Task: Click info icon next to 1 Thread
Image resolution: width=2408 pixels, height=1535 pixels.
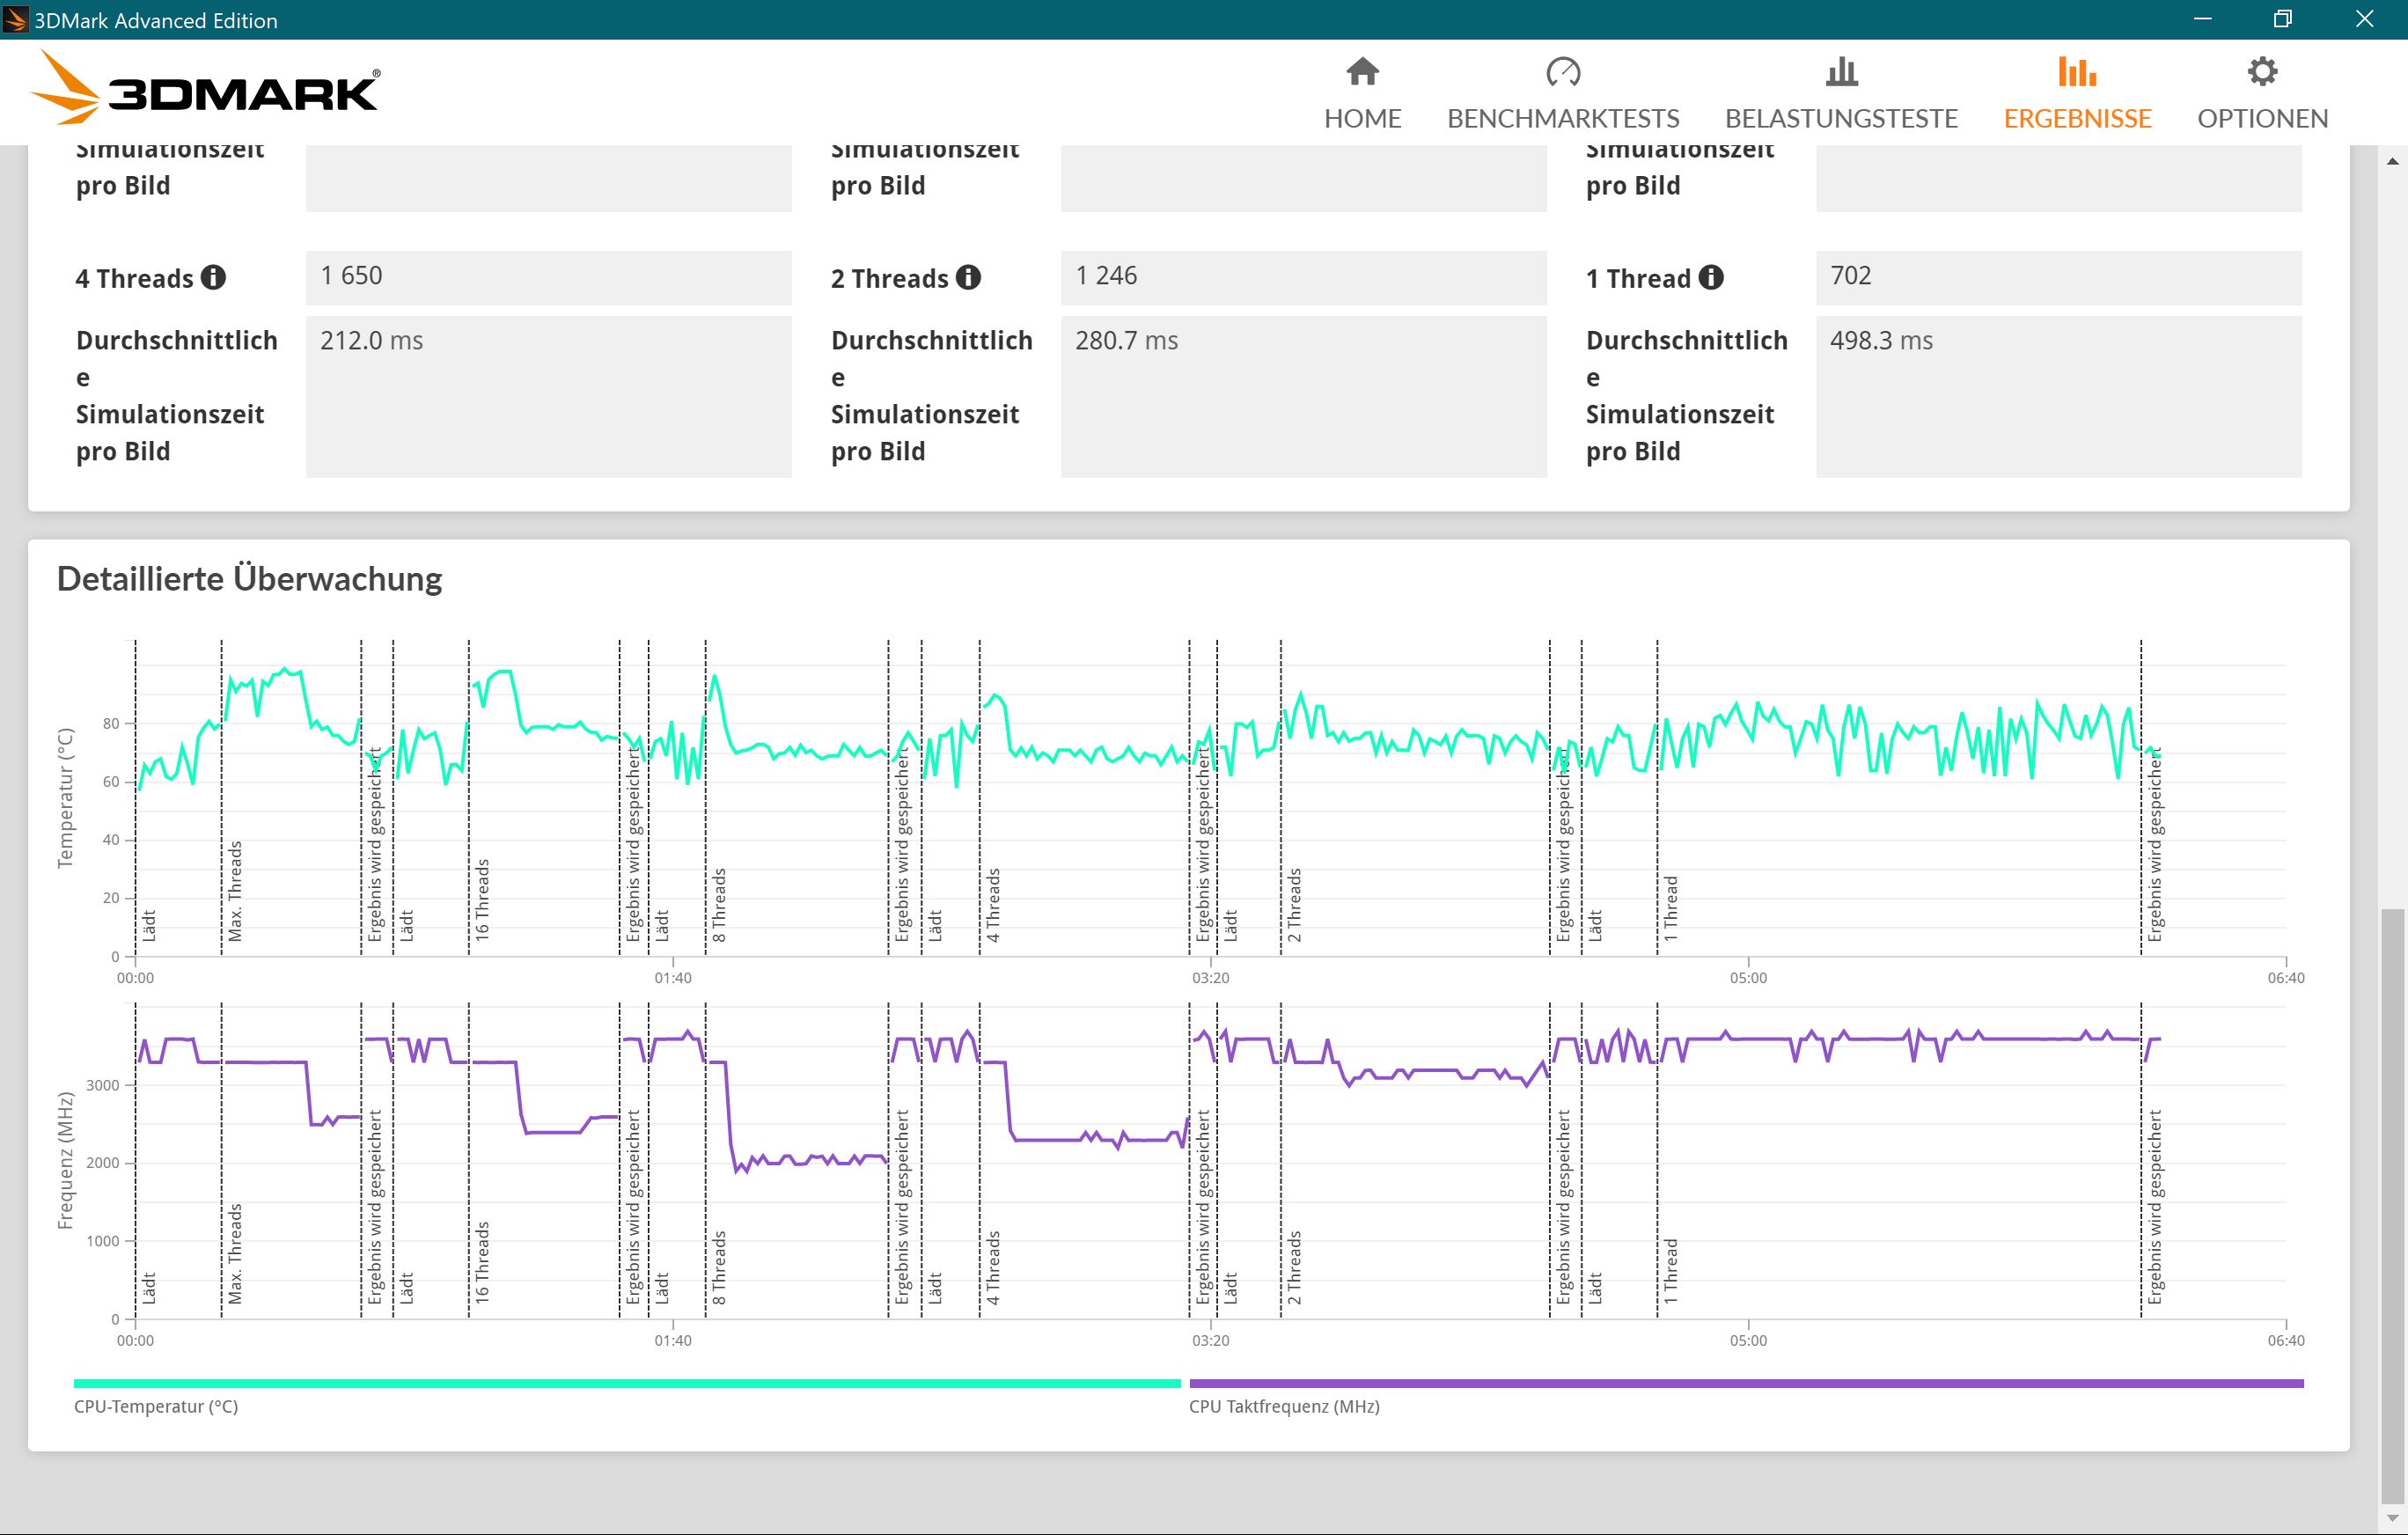Action: [x=1711, y=278]
